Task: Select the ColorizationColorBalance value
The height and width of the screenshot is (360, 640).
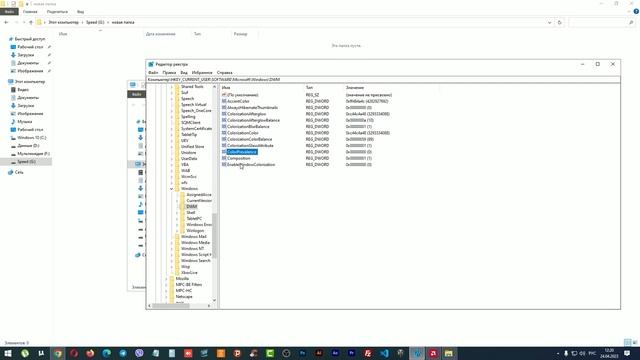Action: [x=249, y=139]
